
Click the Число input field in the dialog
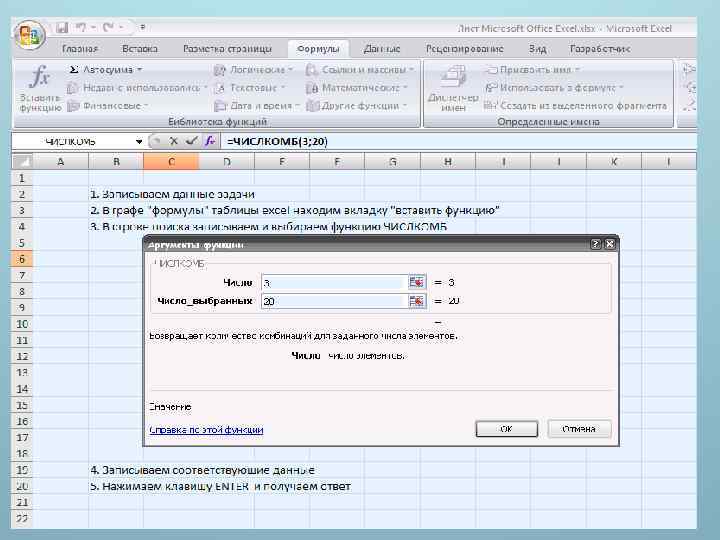(x=334, y=282)
